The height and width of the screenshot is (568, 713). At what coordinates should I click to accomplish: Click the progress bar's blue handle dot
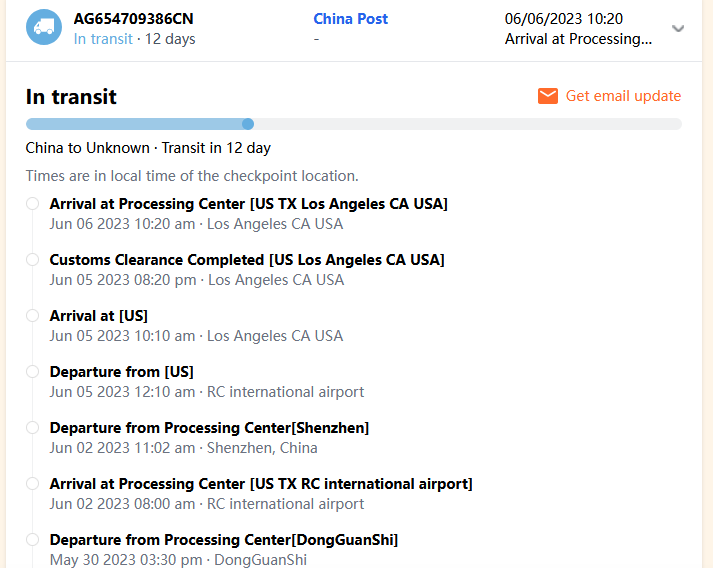pyautogui.click(x=248, y=124)
